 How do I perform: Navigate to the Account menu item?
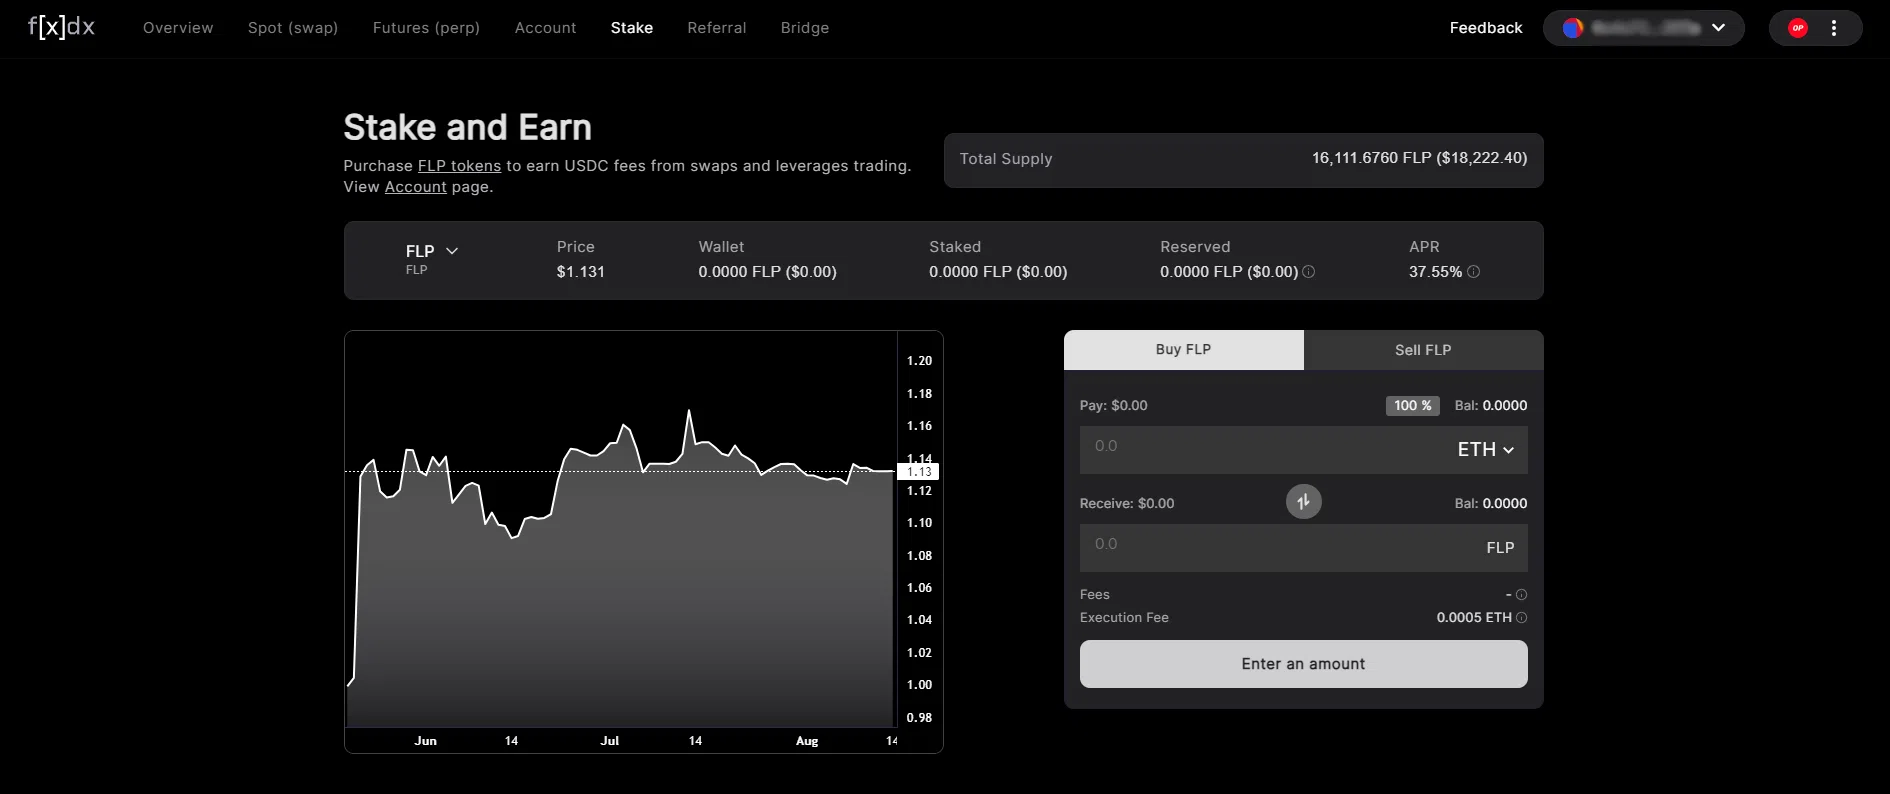[545, 28]
